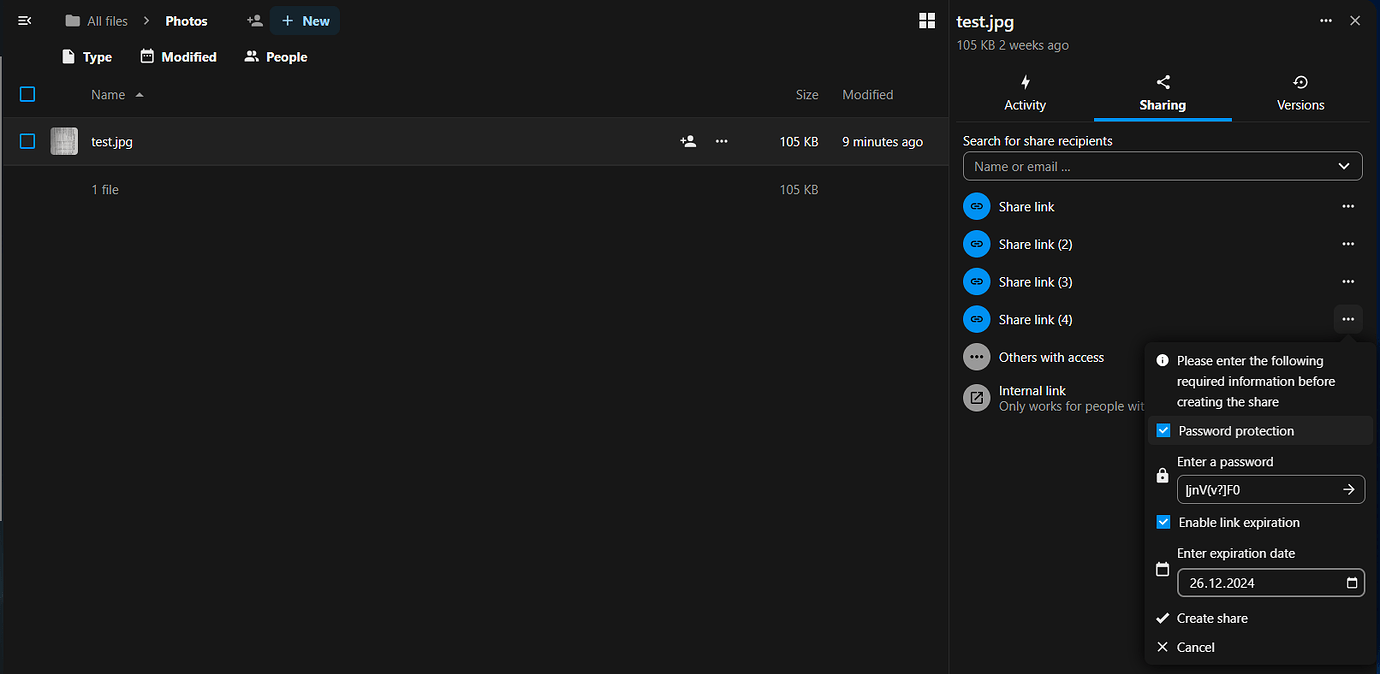Focus the Name or email search field
Image resolution: width=1380 pixels, height=674 pixels.
1163,166
